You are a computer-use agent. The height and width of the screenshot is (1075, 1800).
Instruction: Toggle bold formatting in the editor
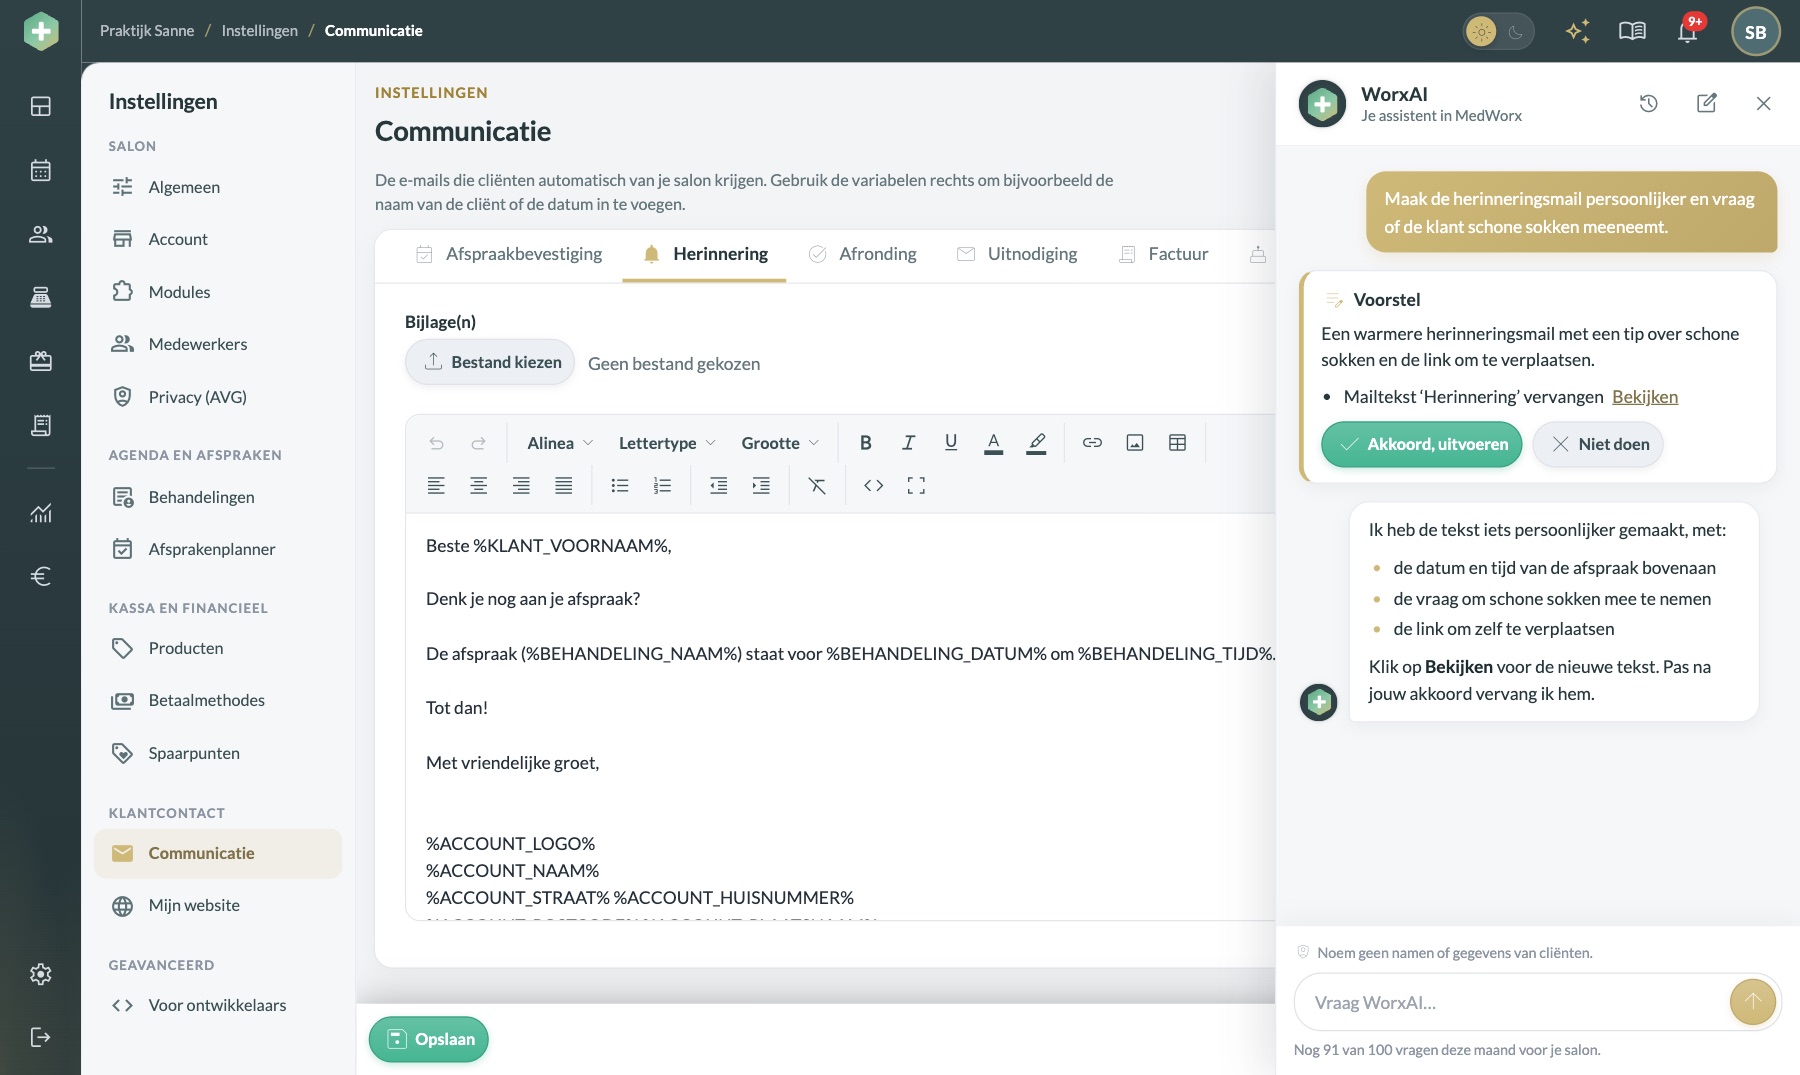pos(866,443)
